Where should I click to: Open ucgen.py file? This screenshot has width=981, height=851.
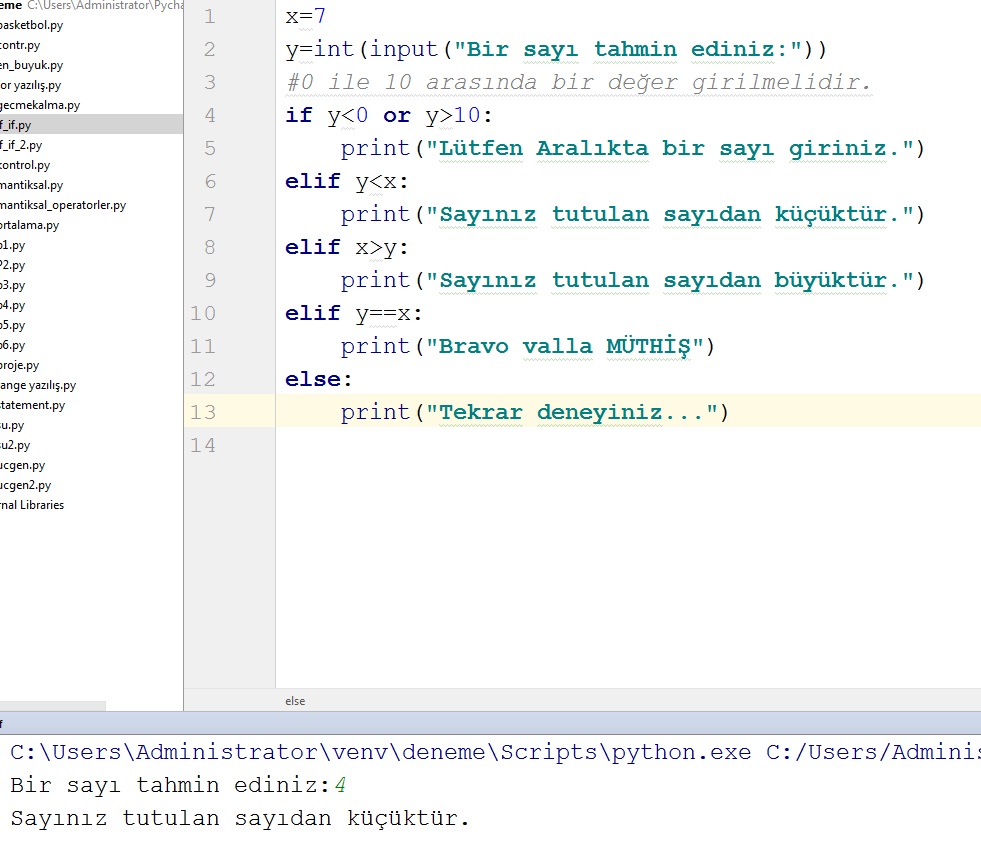coord(23,466)
